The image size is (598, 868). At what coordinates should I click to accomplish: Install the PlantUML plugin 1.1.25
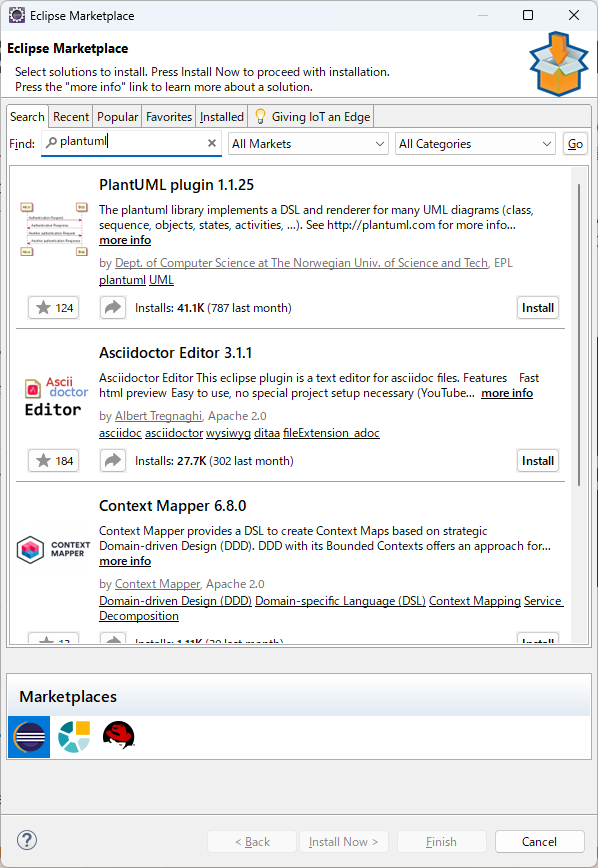(x=538, y=308)
